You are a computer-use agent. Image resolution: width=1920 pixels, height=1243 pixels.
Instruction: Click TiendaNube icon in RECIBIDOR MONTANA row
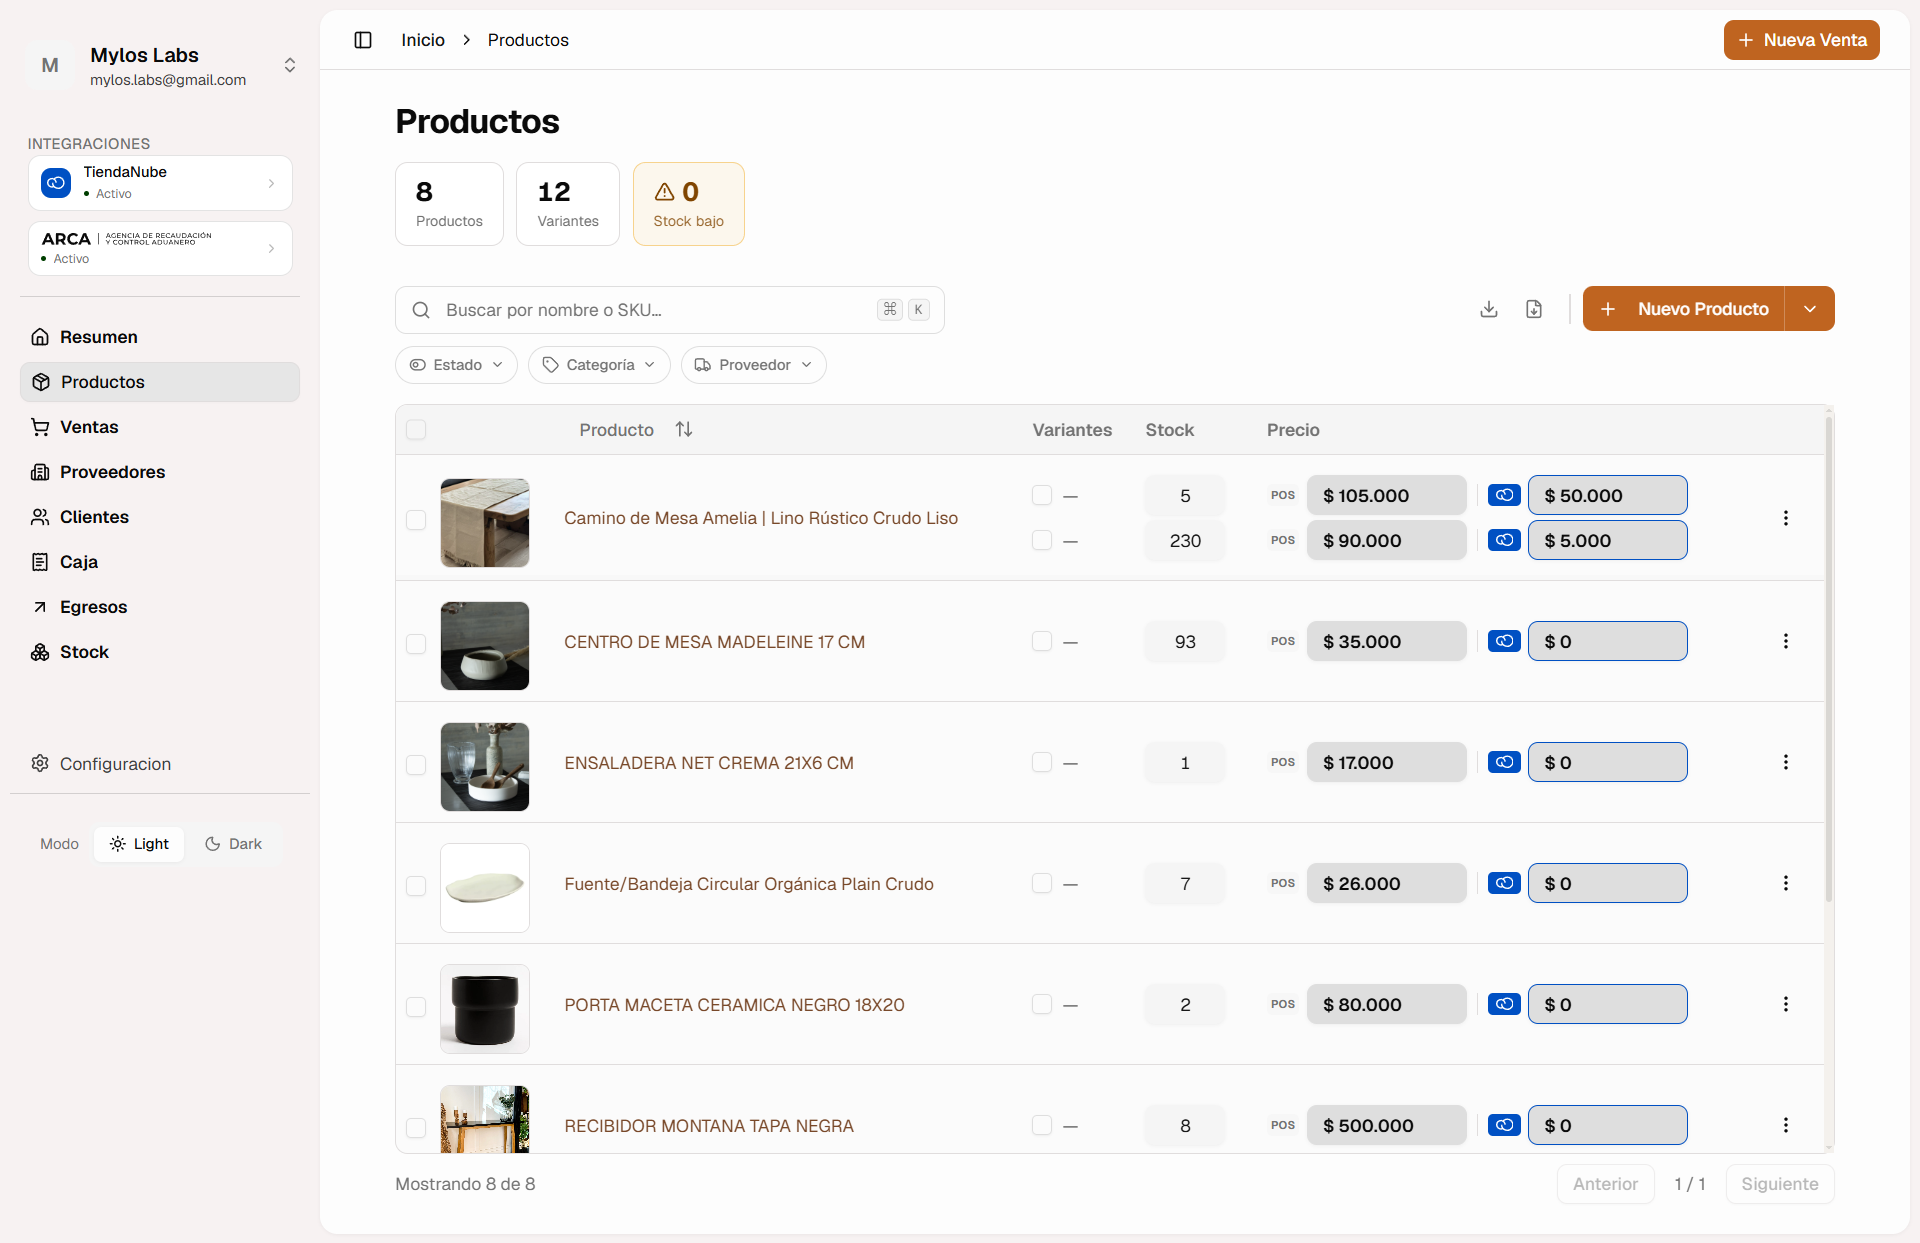(1504, 1125)
